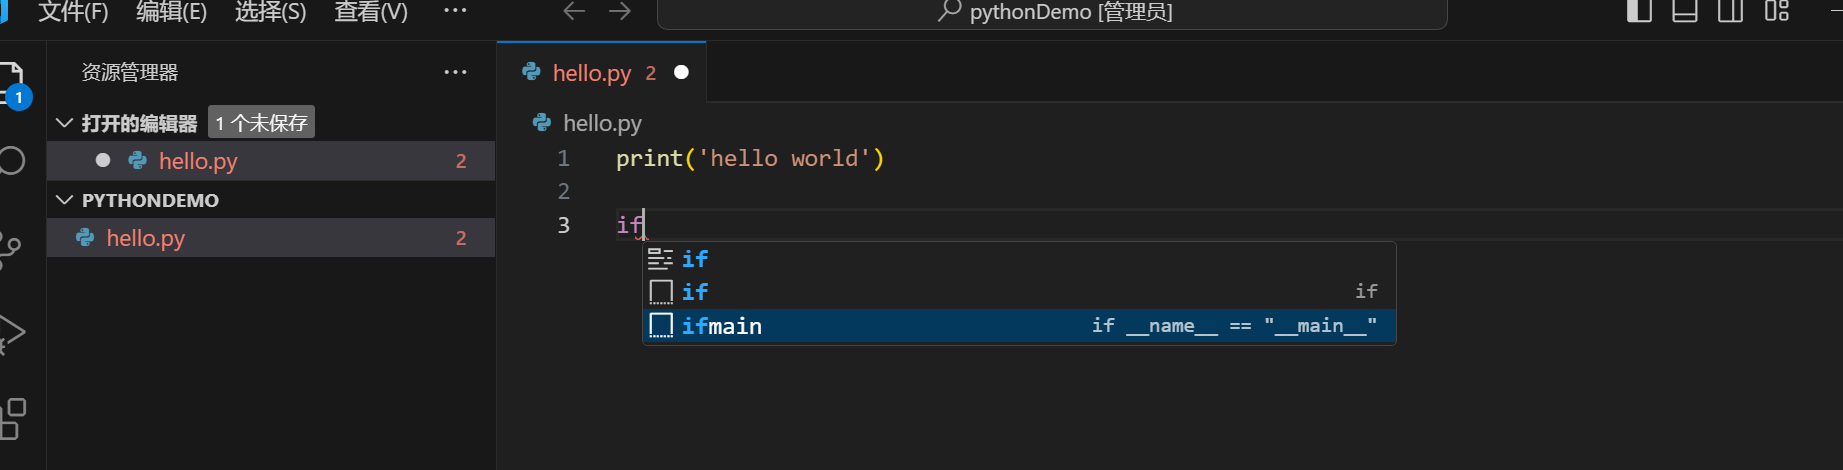Click line number 2 in gutter
The width and height of the screenshot is (1843, 470).
click(564, 191)
